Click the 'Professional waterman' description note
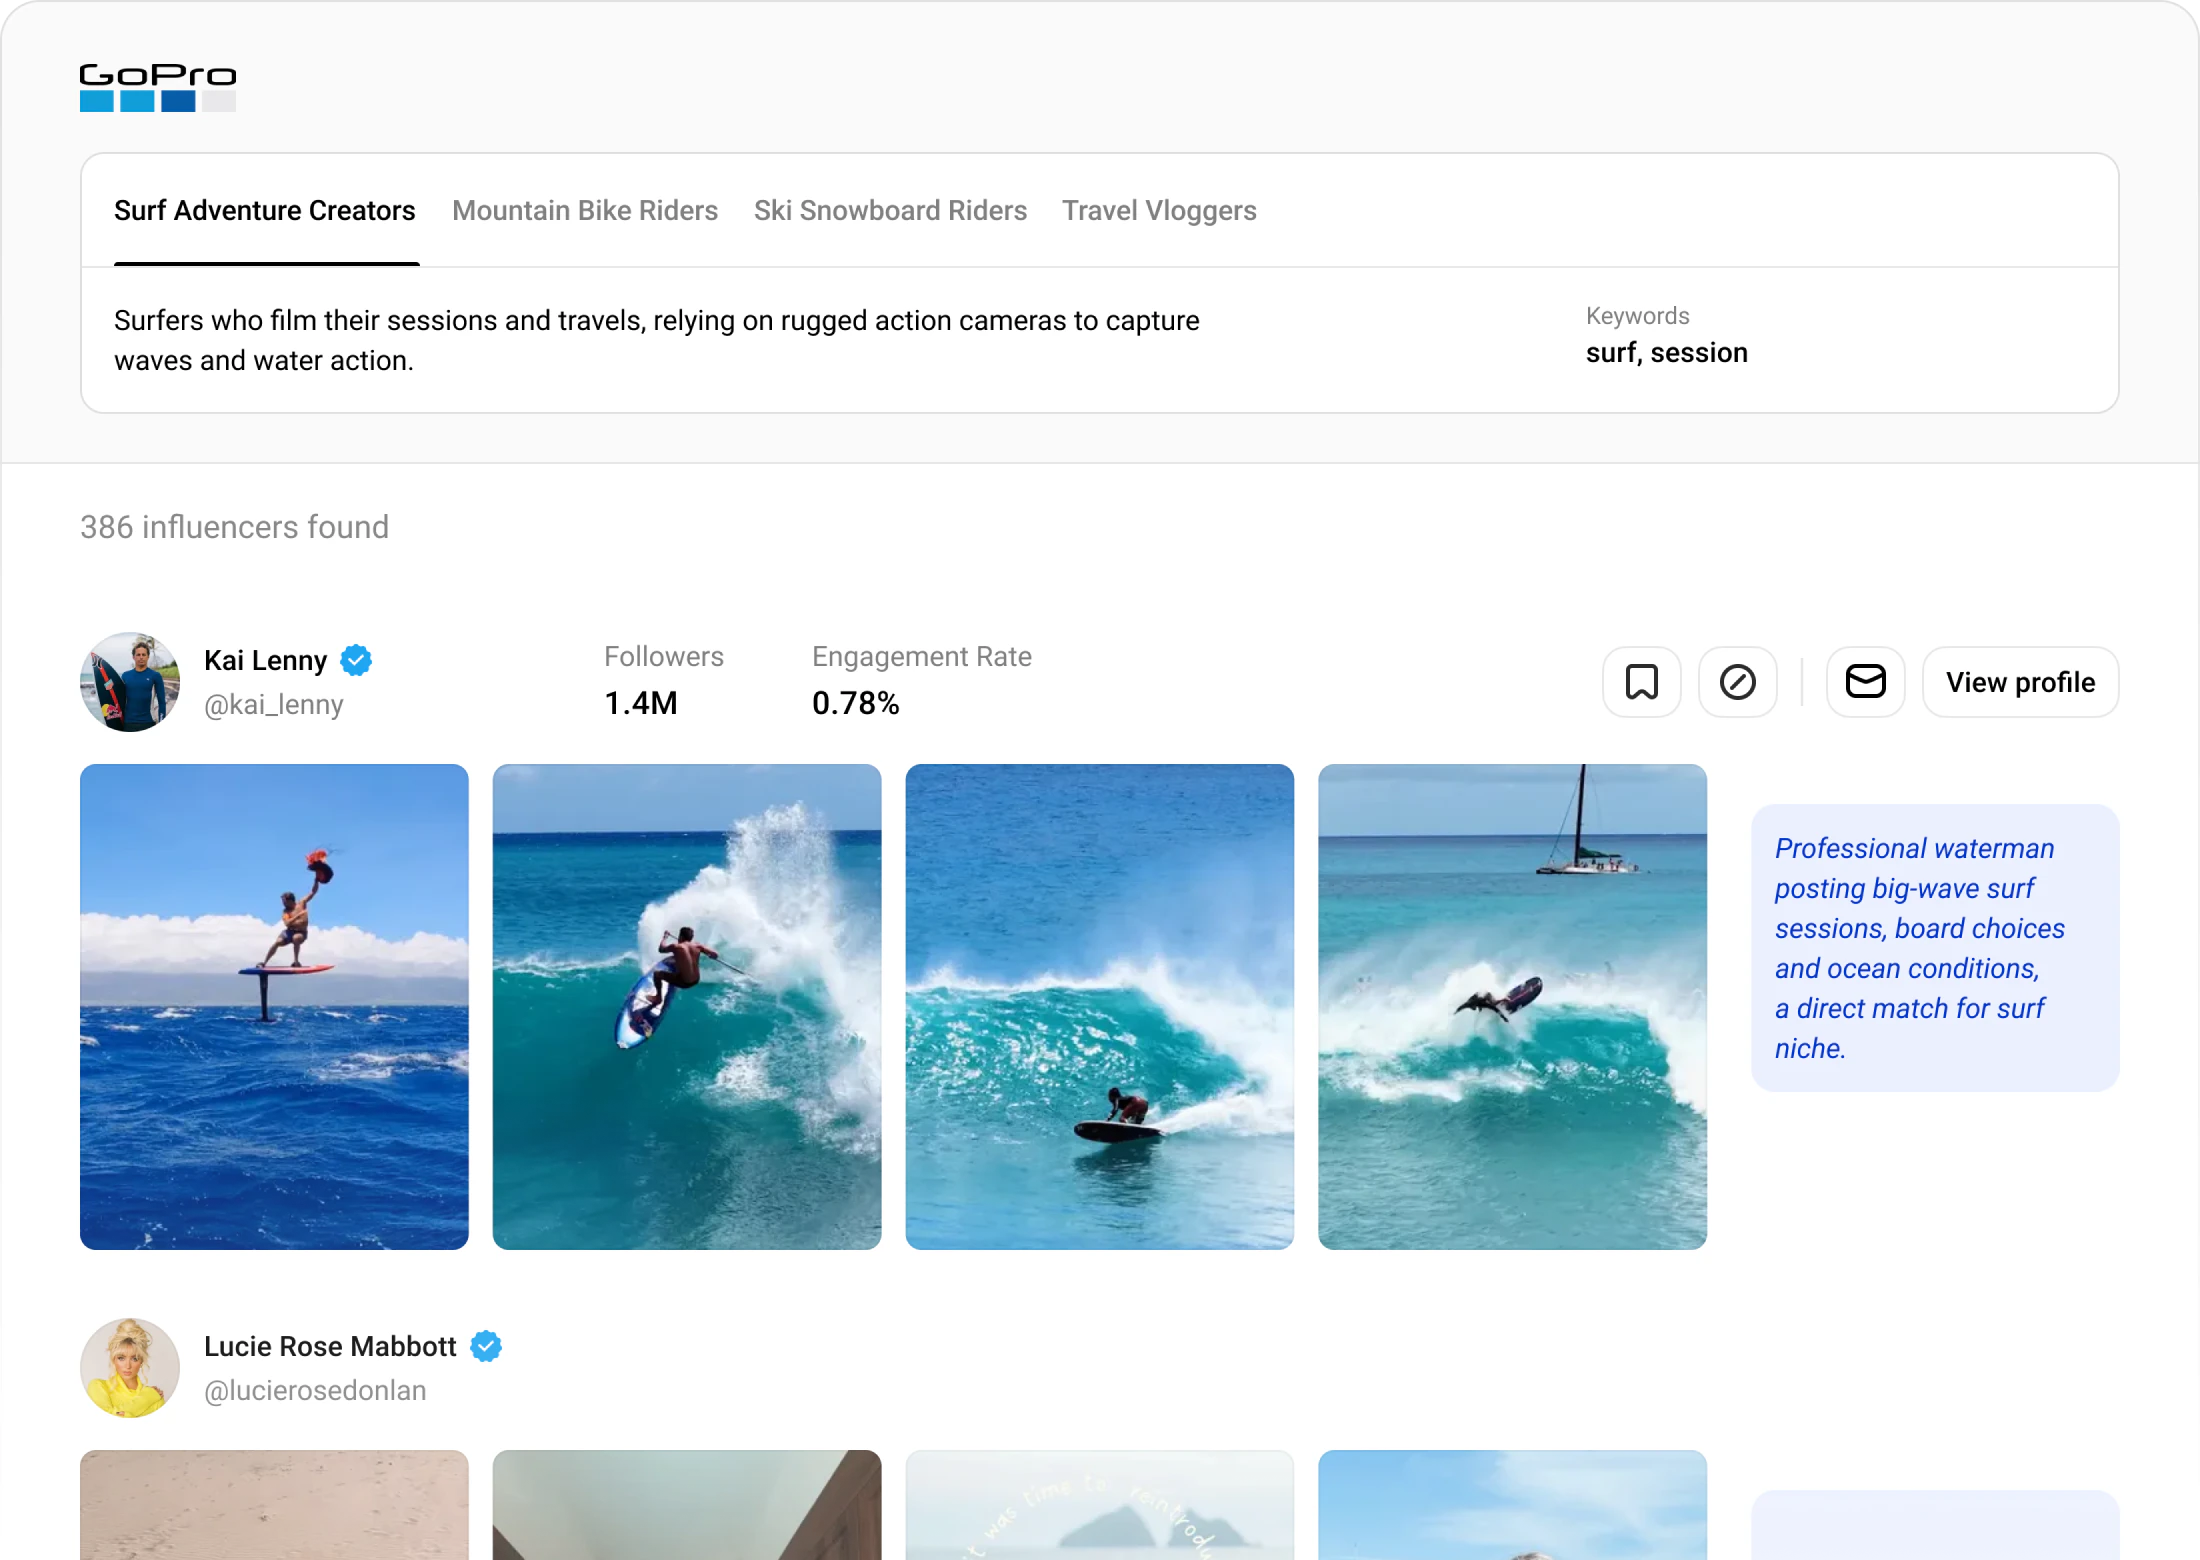 [x=1935, y=948]
